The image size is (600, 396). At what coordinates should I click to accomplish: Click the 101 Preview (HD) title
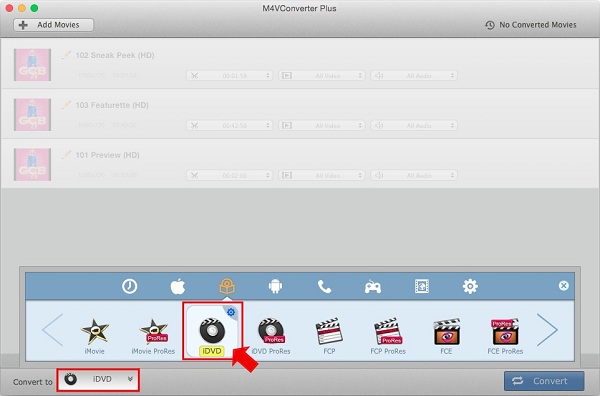(x=108, y=155)
